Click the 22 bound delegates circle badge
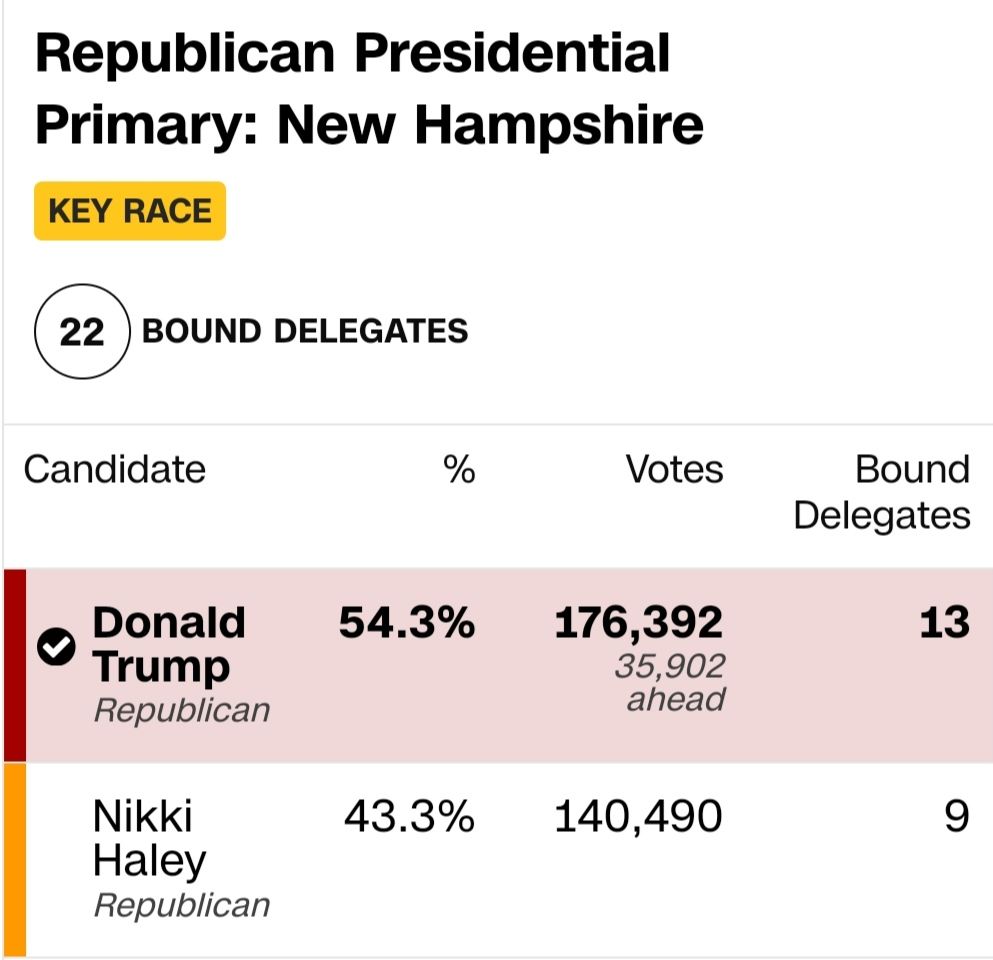This screenshot has width=993, height=960. click(x=81, y=332)
